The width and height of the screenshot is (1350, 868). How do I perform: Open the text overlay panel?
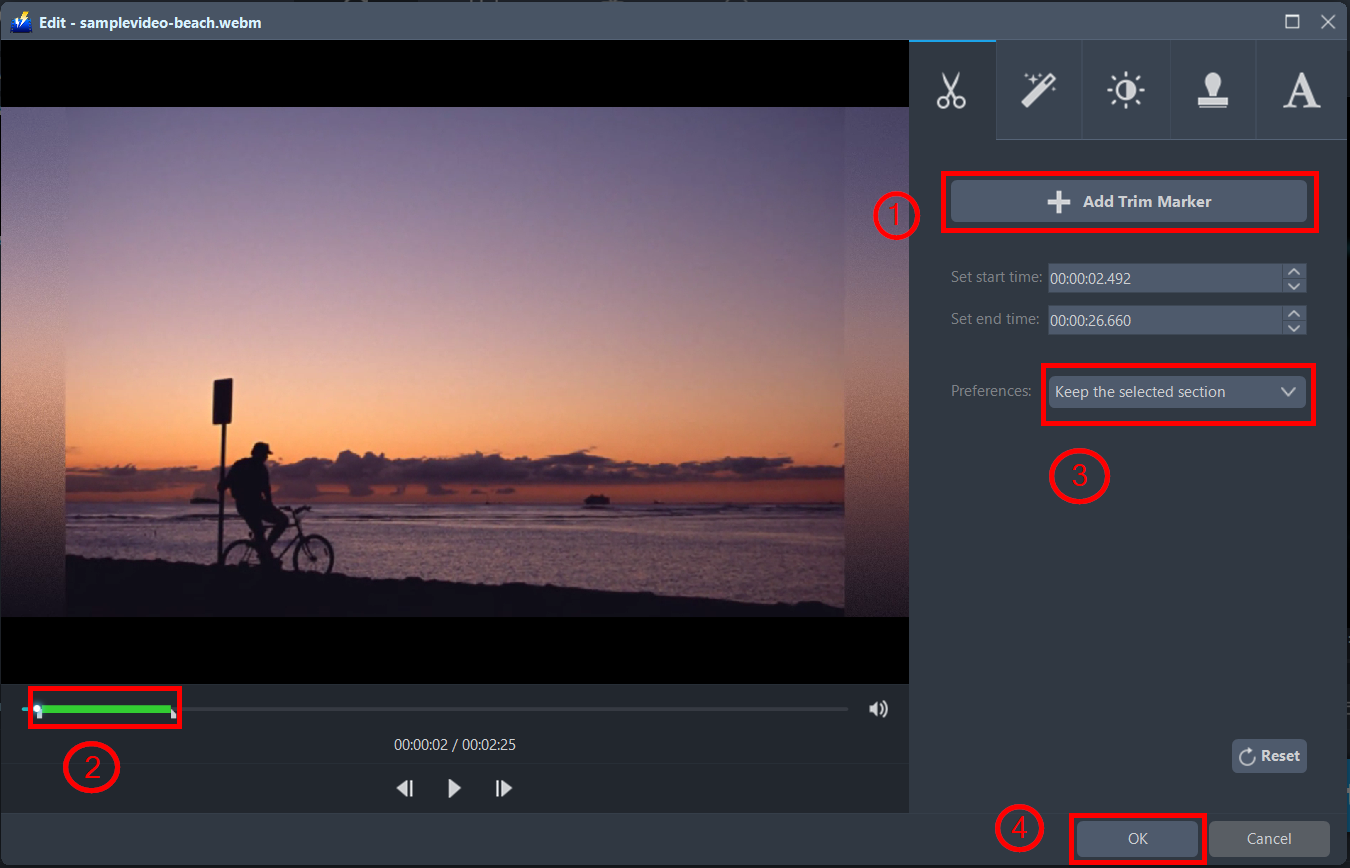(1300, 90)
